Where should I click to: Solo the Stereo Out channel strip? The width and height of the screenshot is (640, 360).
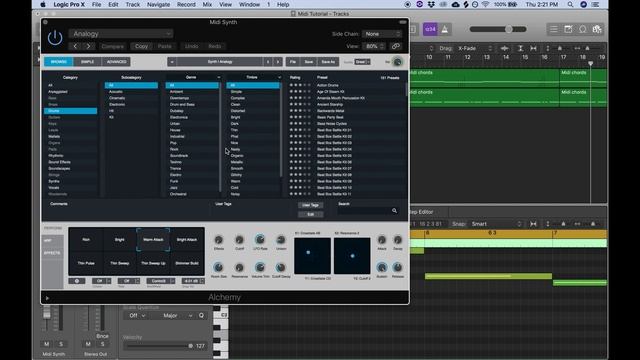coord(102,344)
